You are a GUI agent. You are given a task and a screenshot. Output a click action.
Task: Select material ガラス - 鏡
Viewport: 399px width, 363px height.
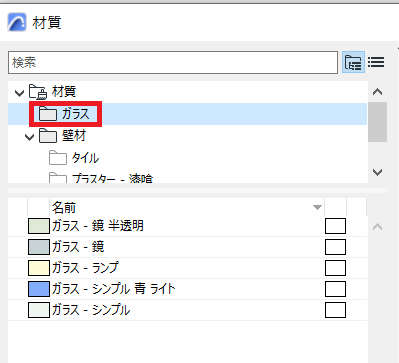coord(187,247)
